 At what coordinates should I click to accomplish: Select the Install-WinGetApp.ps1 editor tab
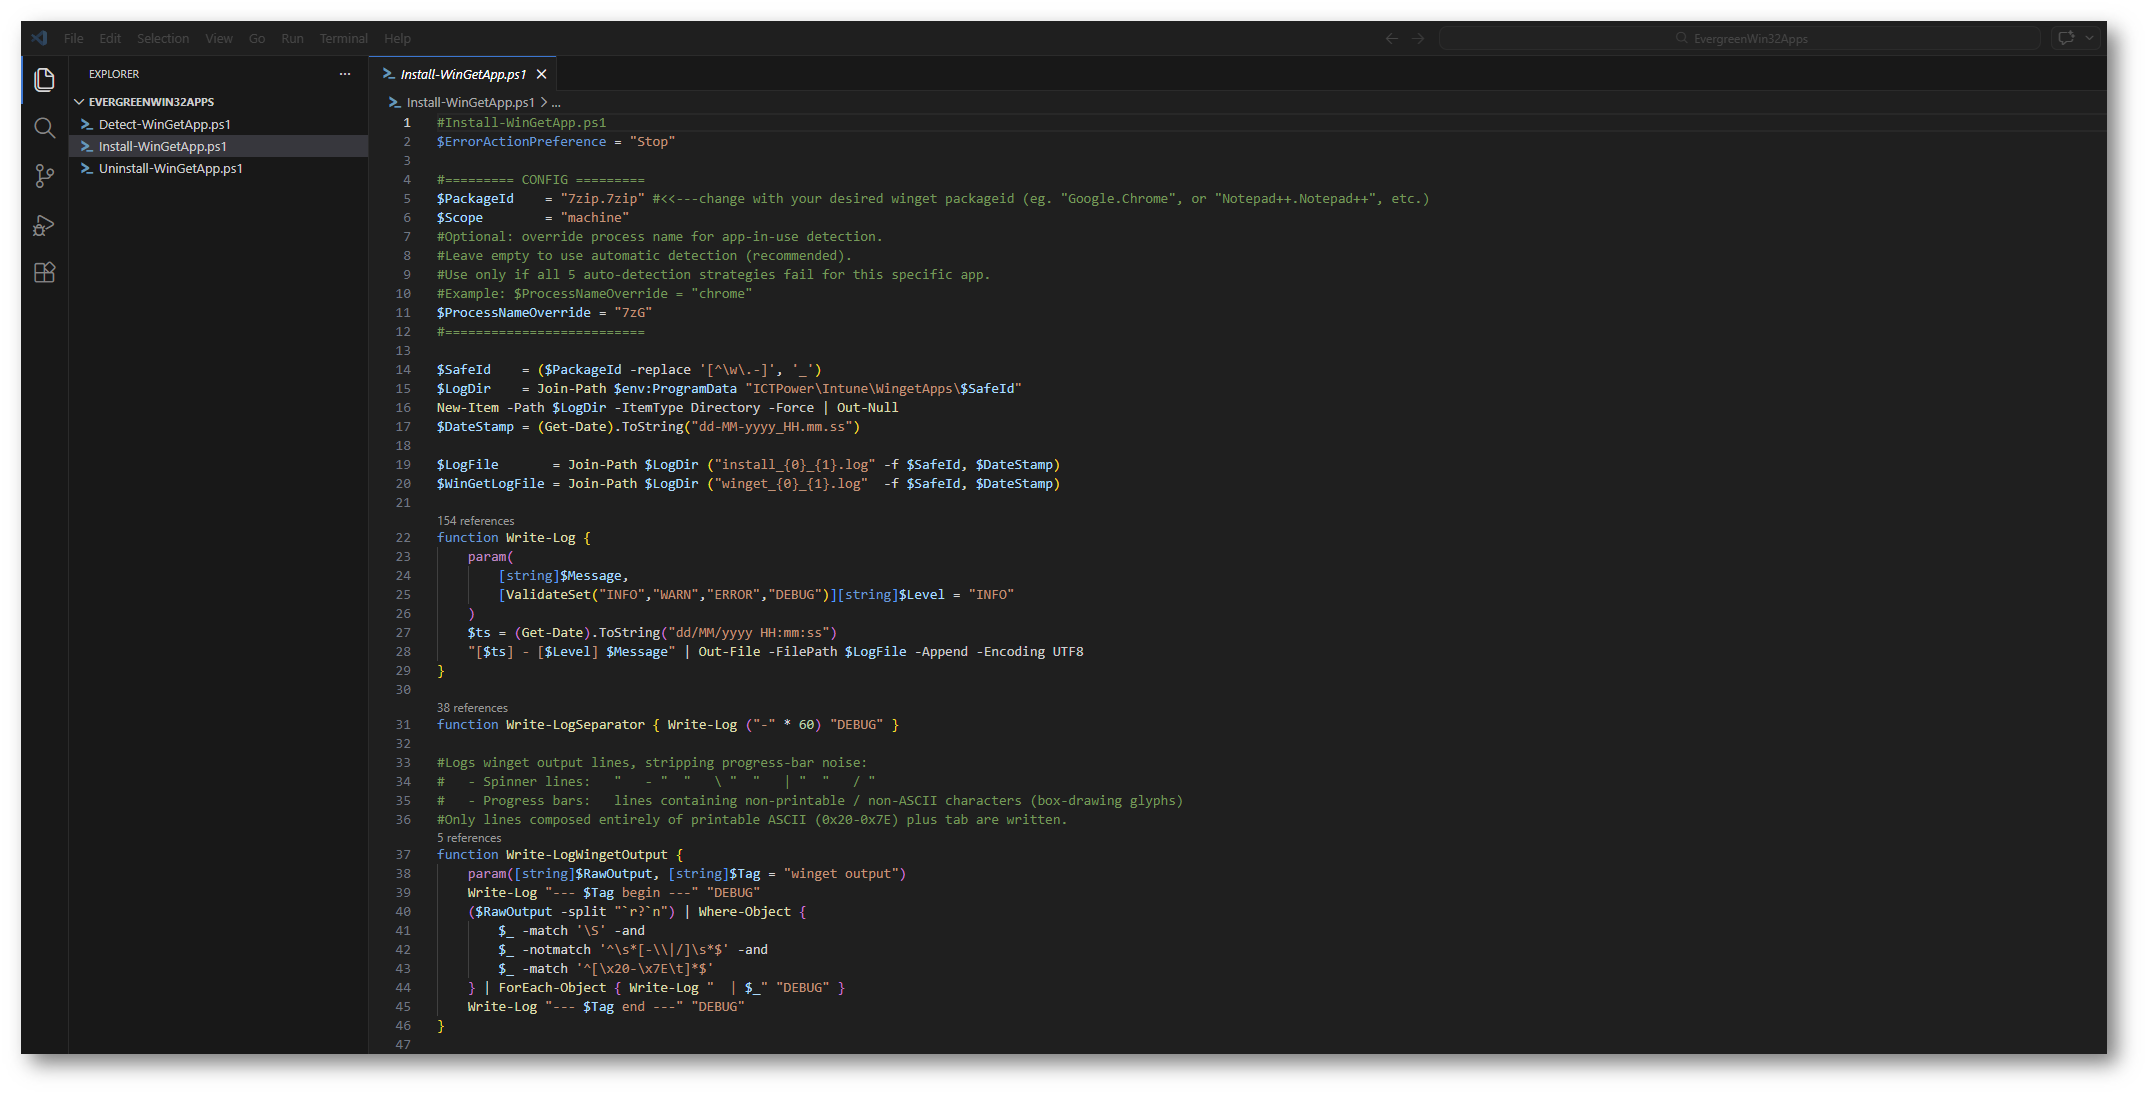(462, 74)
